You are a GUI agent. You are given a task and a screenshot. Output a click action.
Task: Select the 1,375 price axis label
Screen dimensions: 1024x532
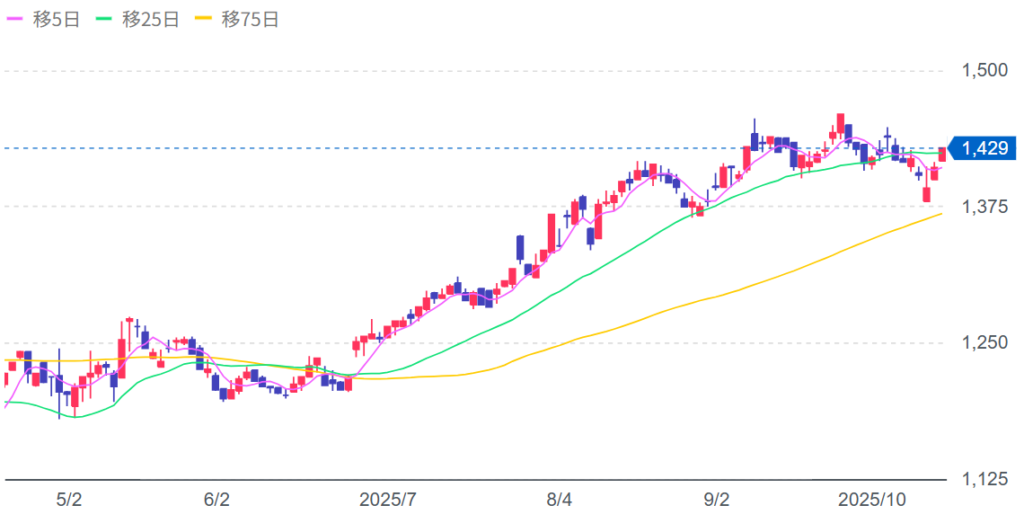tap(982, 206)
